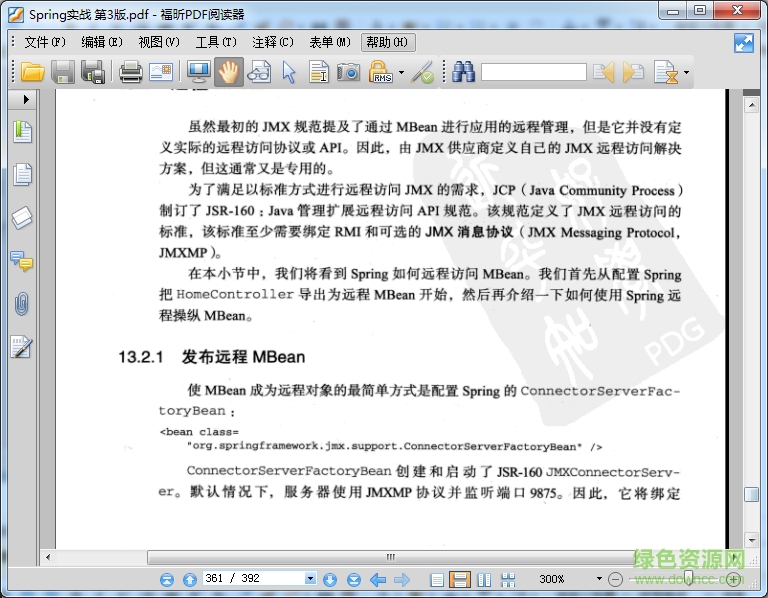Image resolution: width=768 pixels, height=598 pixels.
Task: Zoom out with the minus button
Action: 615,579
